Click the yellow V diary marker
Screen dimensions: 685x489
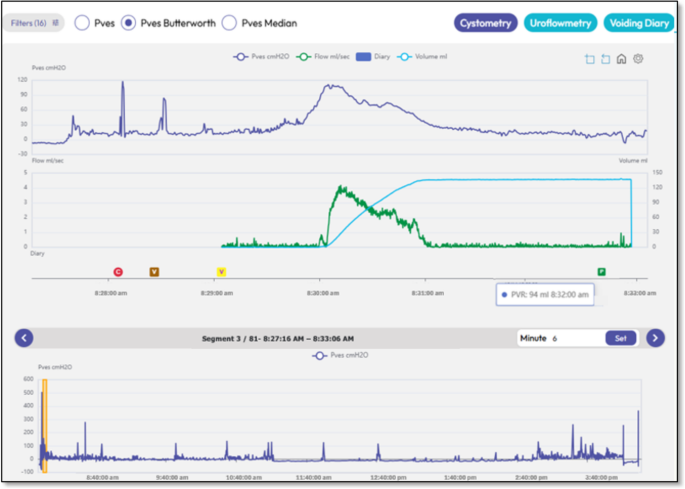click(221, 272)
